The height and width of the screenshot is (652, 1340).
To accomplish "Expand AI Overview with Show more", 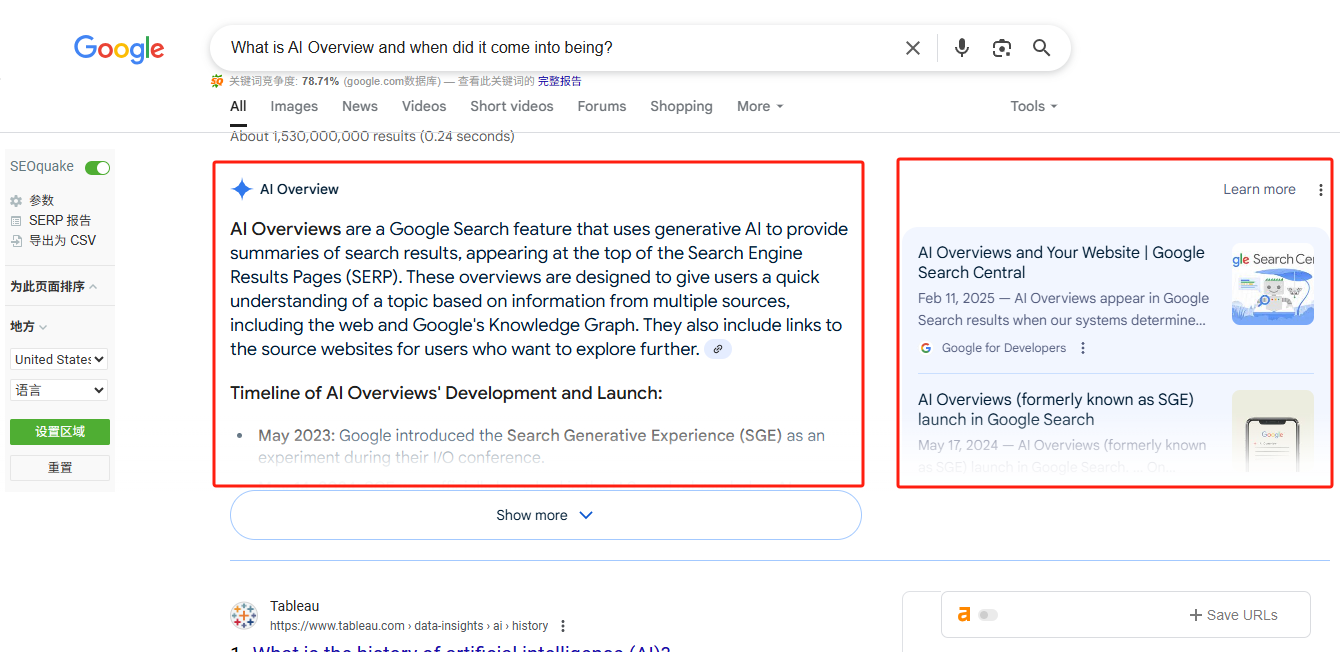I will pos(544,514).
